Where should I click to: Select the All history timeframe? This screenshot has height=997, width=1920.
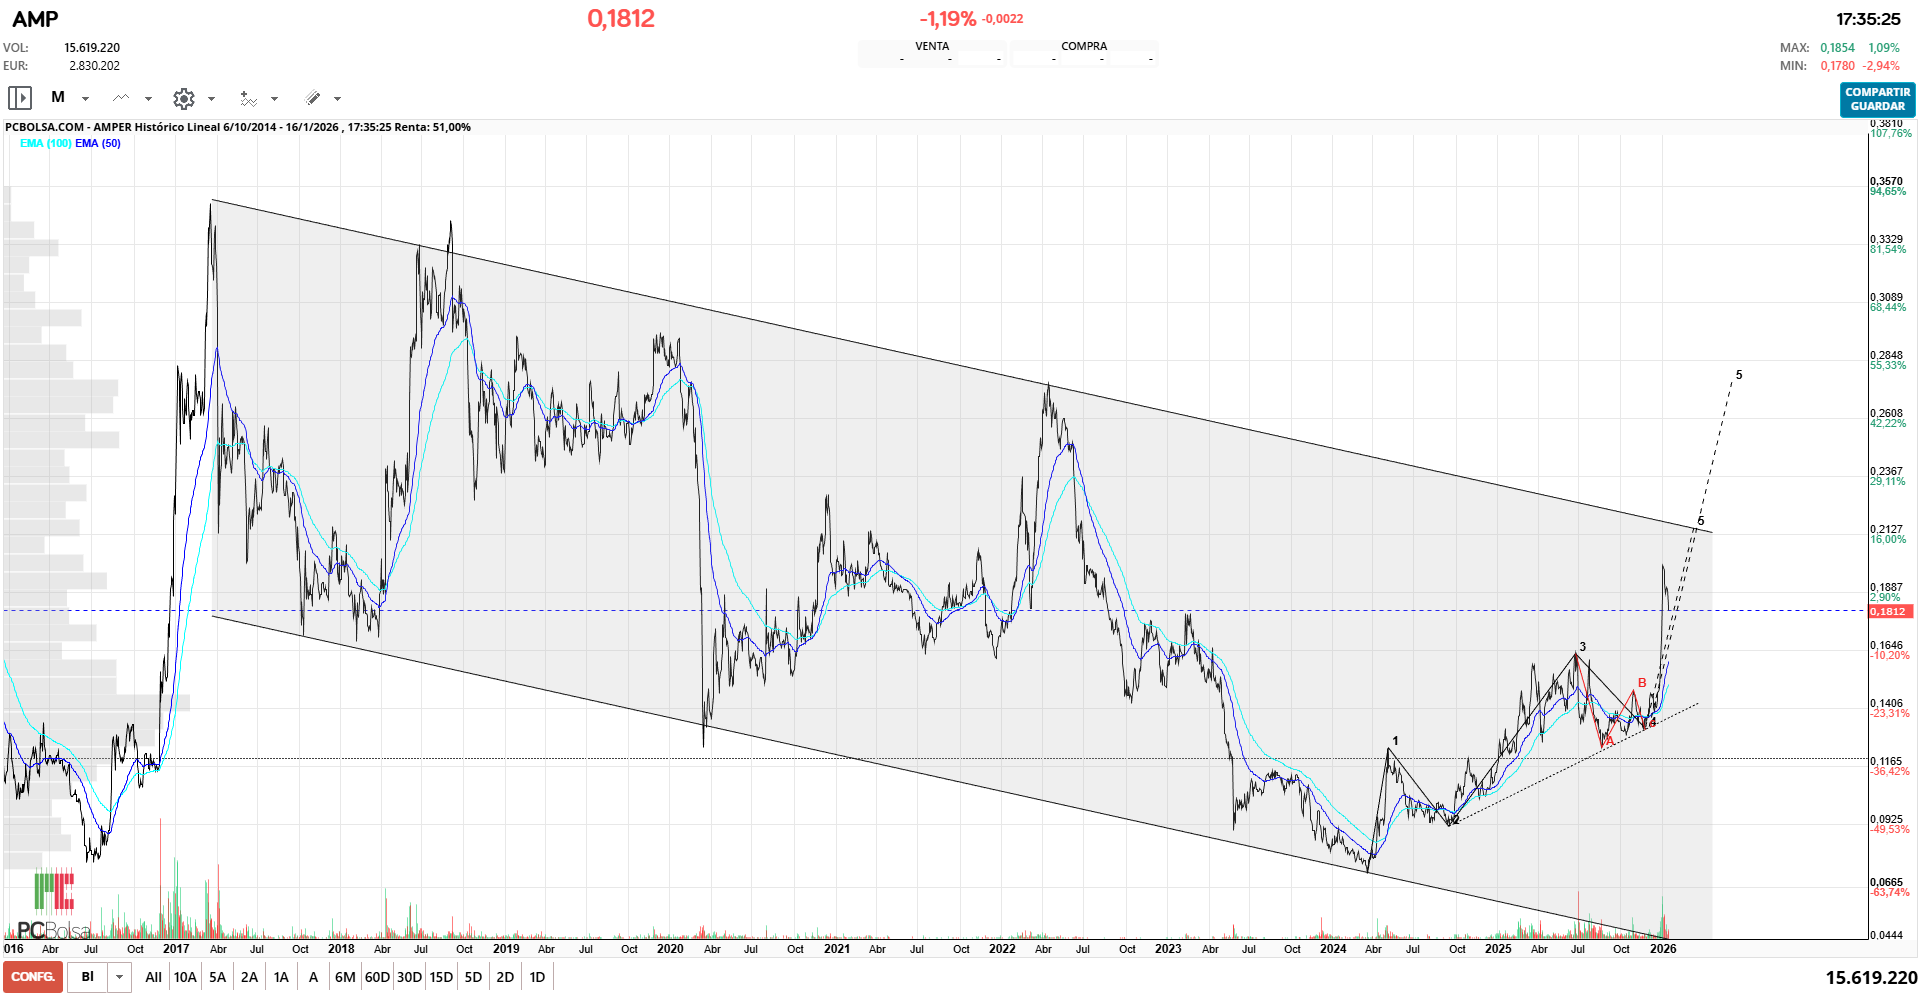(x=153, y=976)
